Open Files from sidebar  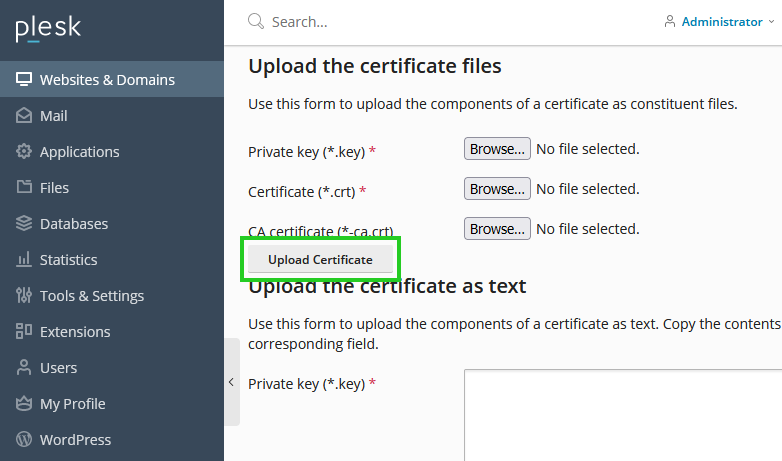[x=112, y=187]
